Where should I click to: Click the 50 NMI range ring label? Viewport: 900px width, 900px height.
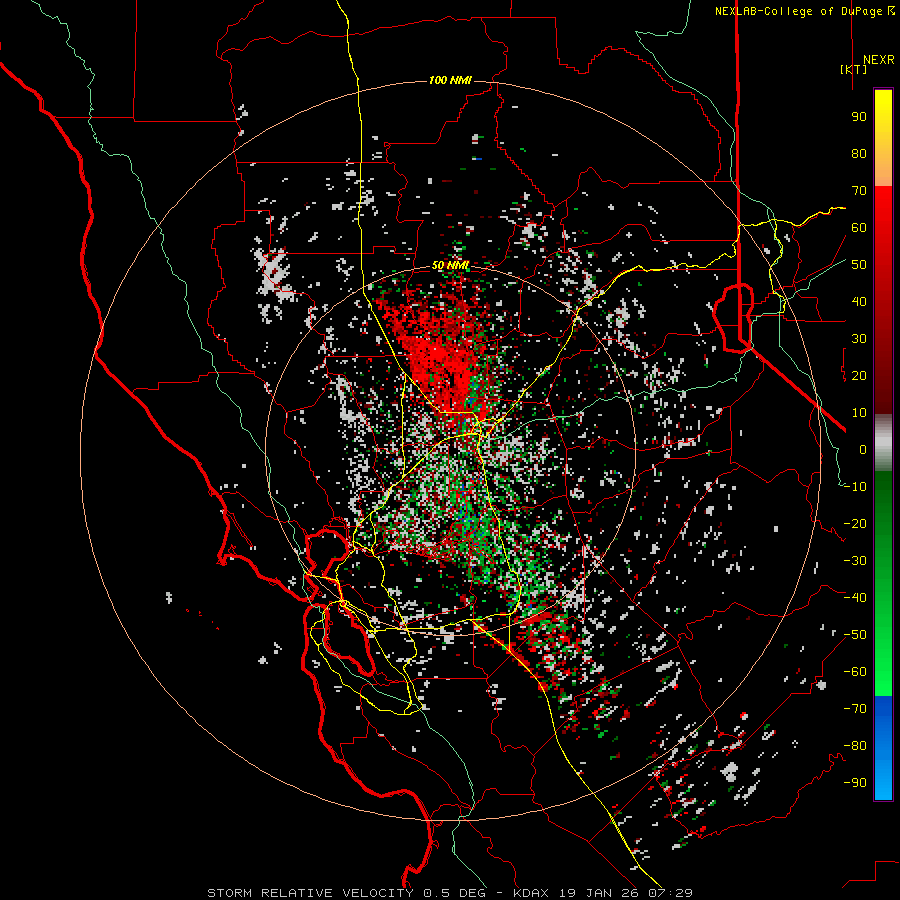[450, 266]
